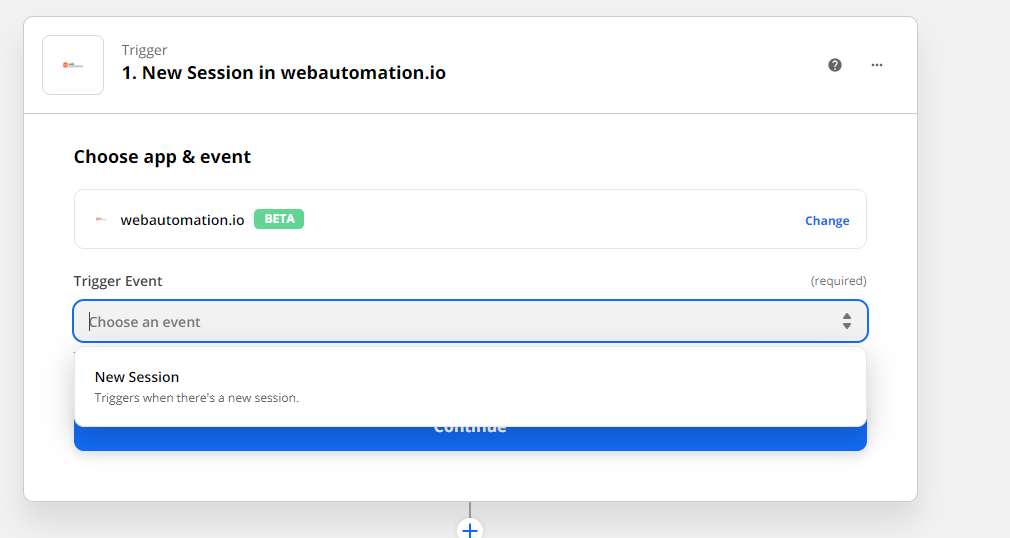
Task: Open the three-dot more options menu
Action: pyautogui.click(x=877, y=65)
